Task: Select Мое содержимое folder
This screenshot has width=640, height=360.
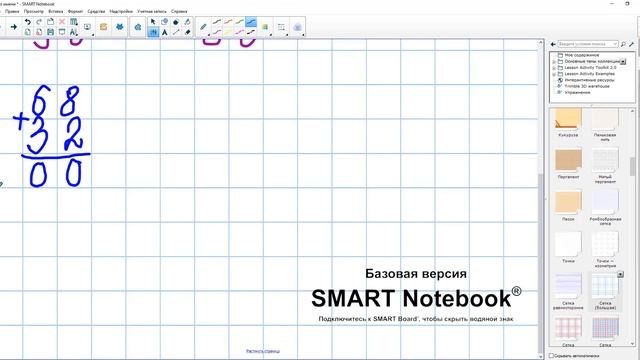Action: pyautogui.click(x=582, y=55)
